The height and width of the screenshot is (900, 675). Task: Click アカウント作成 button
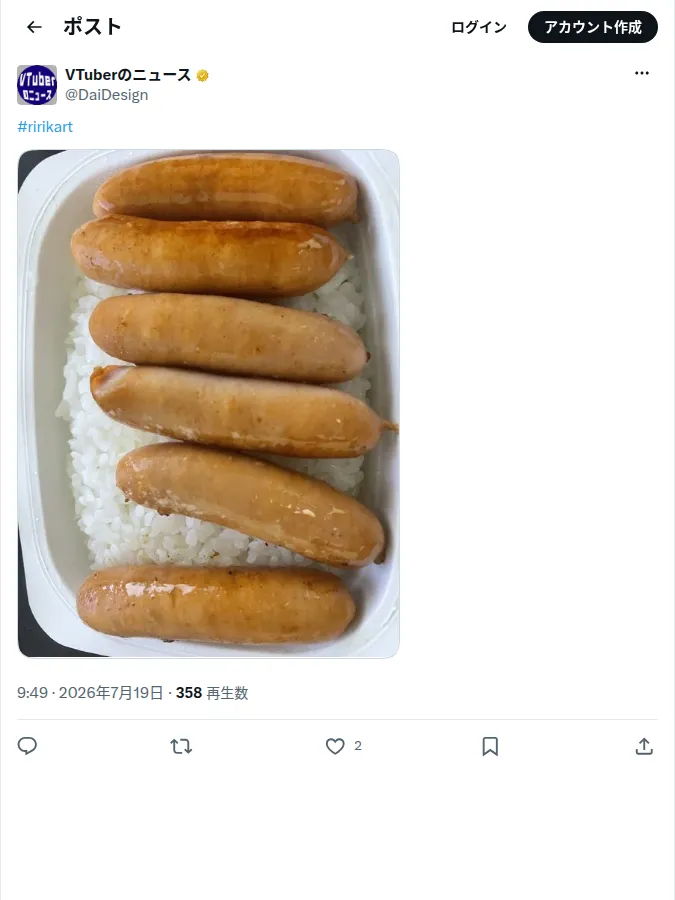point(592,27)
